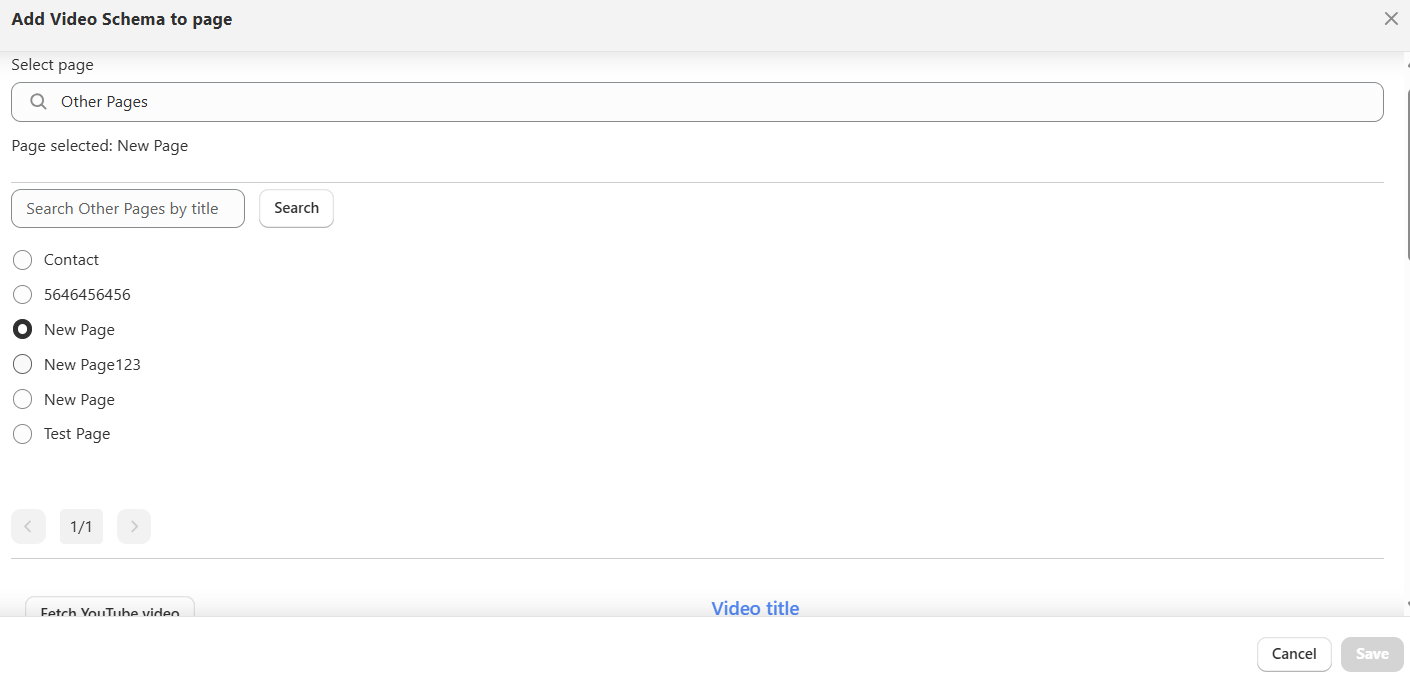1410x683 pixels.
Task: Select the Contact radio button
Action: 22,259
